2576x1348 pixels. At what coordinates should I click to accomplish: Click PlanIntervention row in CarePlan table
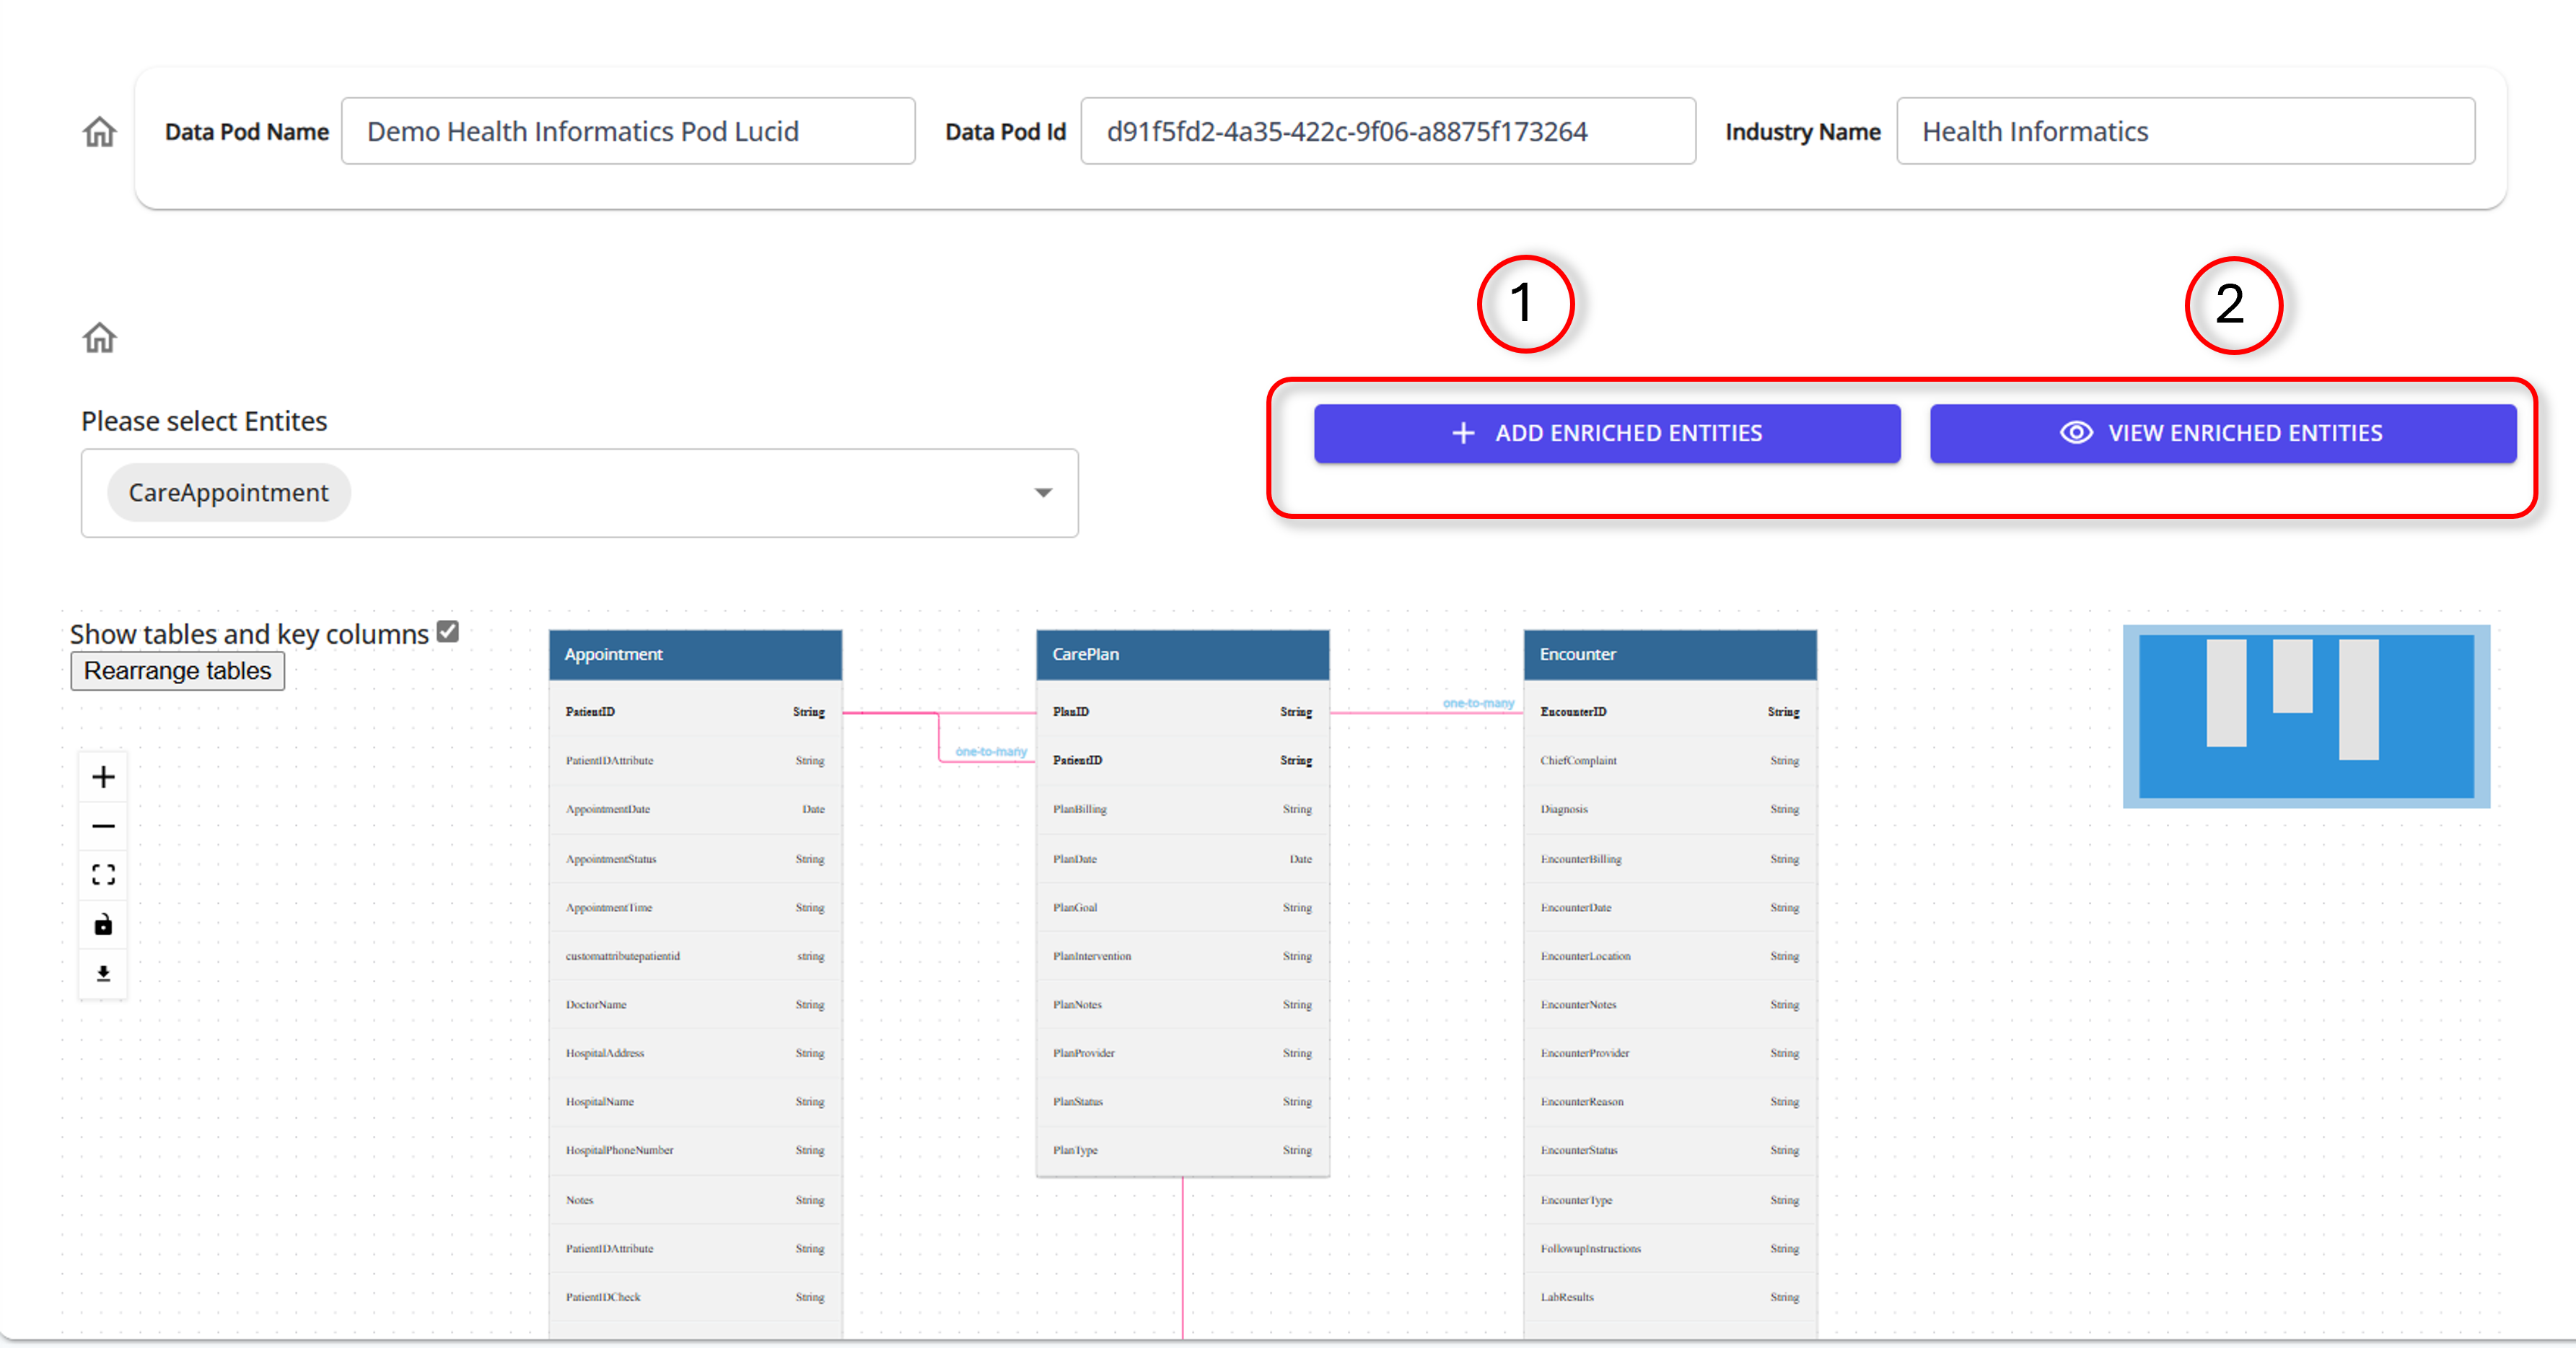pos(1183,956)
